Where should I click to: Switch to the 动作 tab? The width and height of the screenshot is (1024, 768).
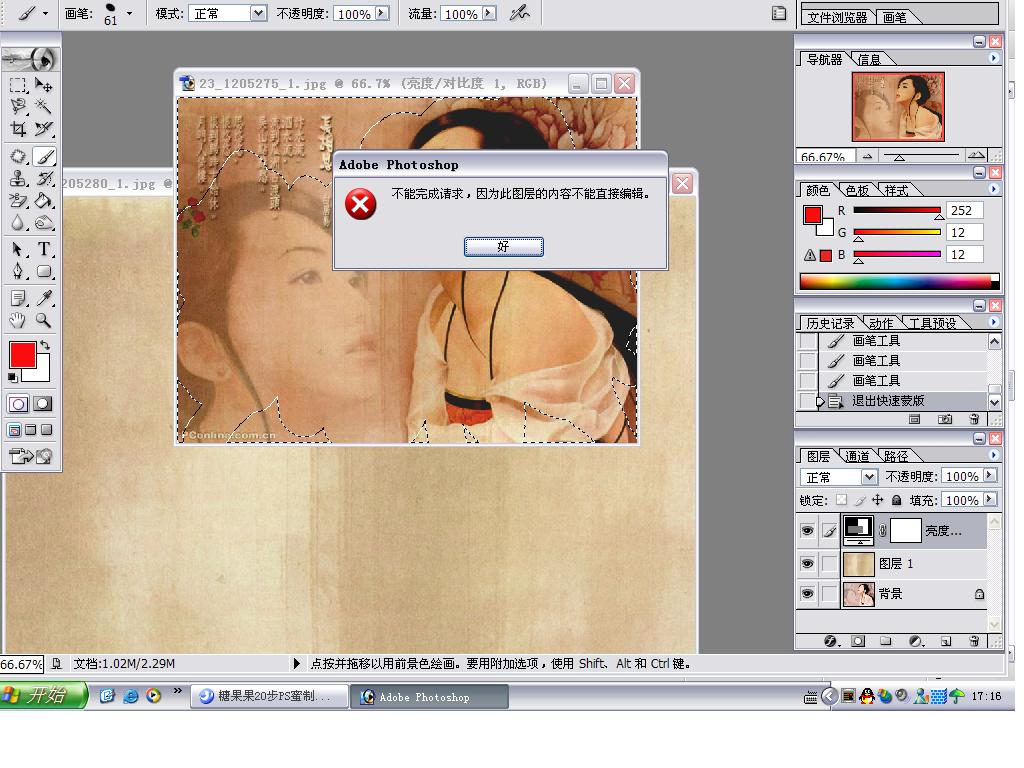tap(880, 323)
